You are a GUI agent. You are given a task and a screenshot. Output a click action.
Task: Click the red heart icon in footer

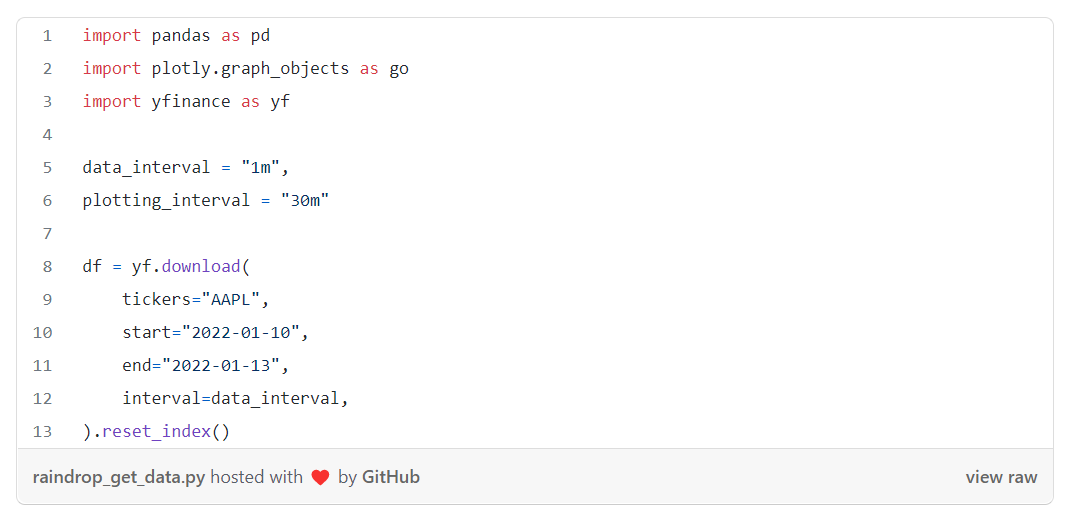320,478
